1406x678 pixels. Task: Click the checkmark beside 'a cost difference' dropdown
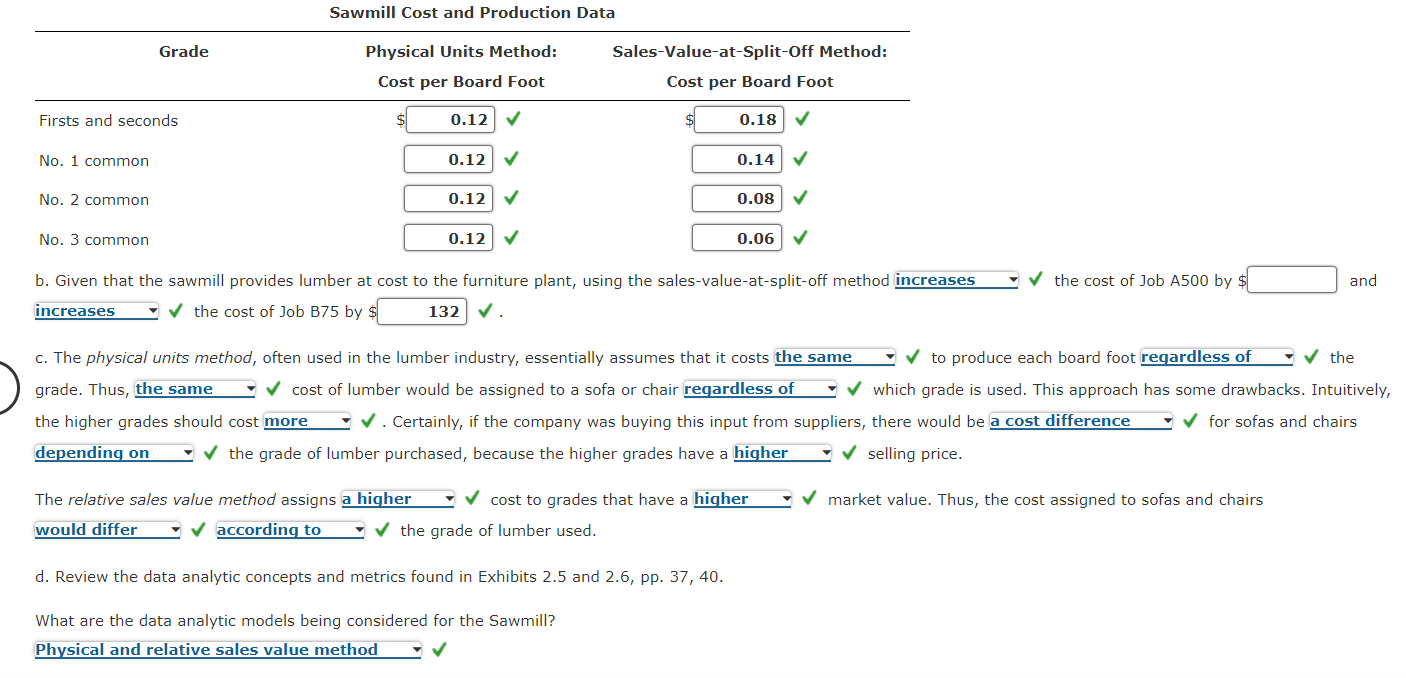1190,421
